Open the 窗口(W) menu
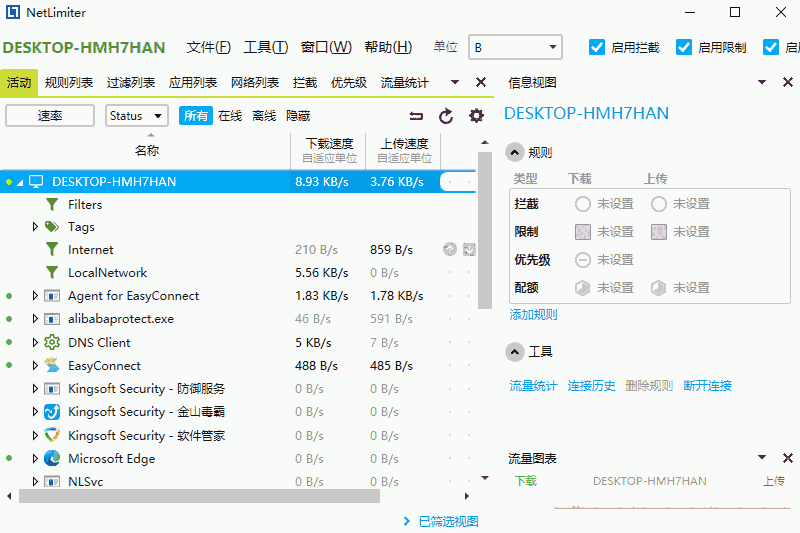This screenshot has width=800, height=533. tap(326, 47)
